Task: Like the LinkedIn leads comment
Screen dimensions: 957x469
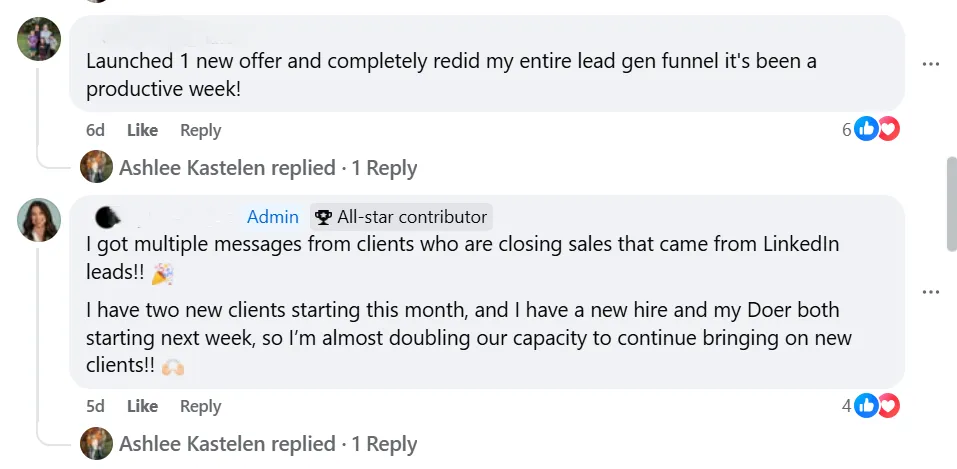Action: (x=142, y=406)
